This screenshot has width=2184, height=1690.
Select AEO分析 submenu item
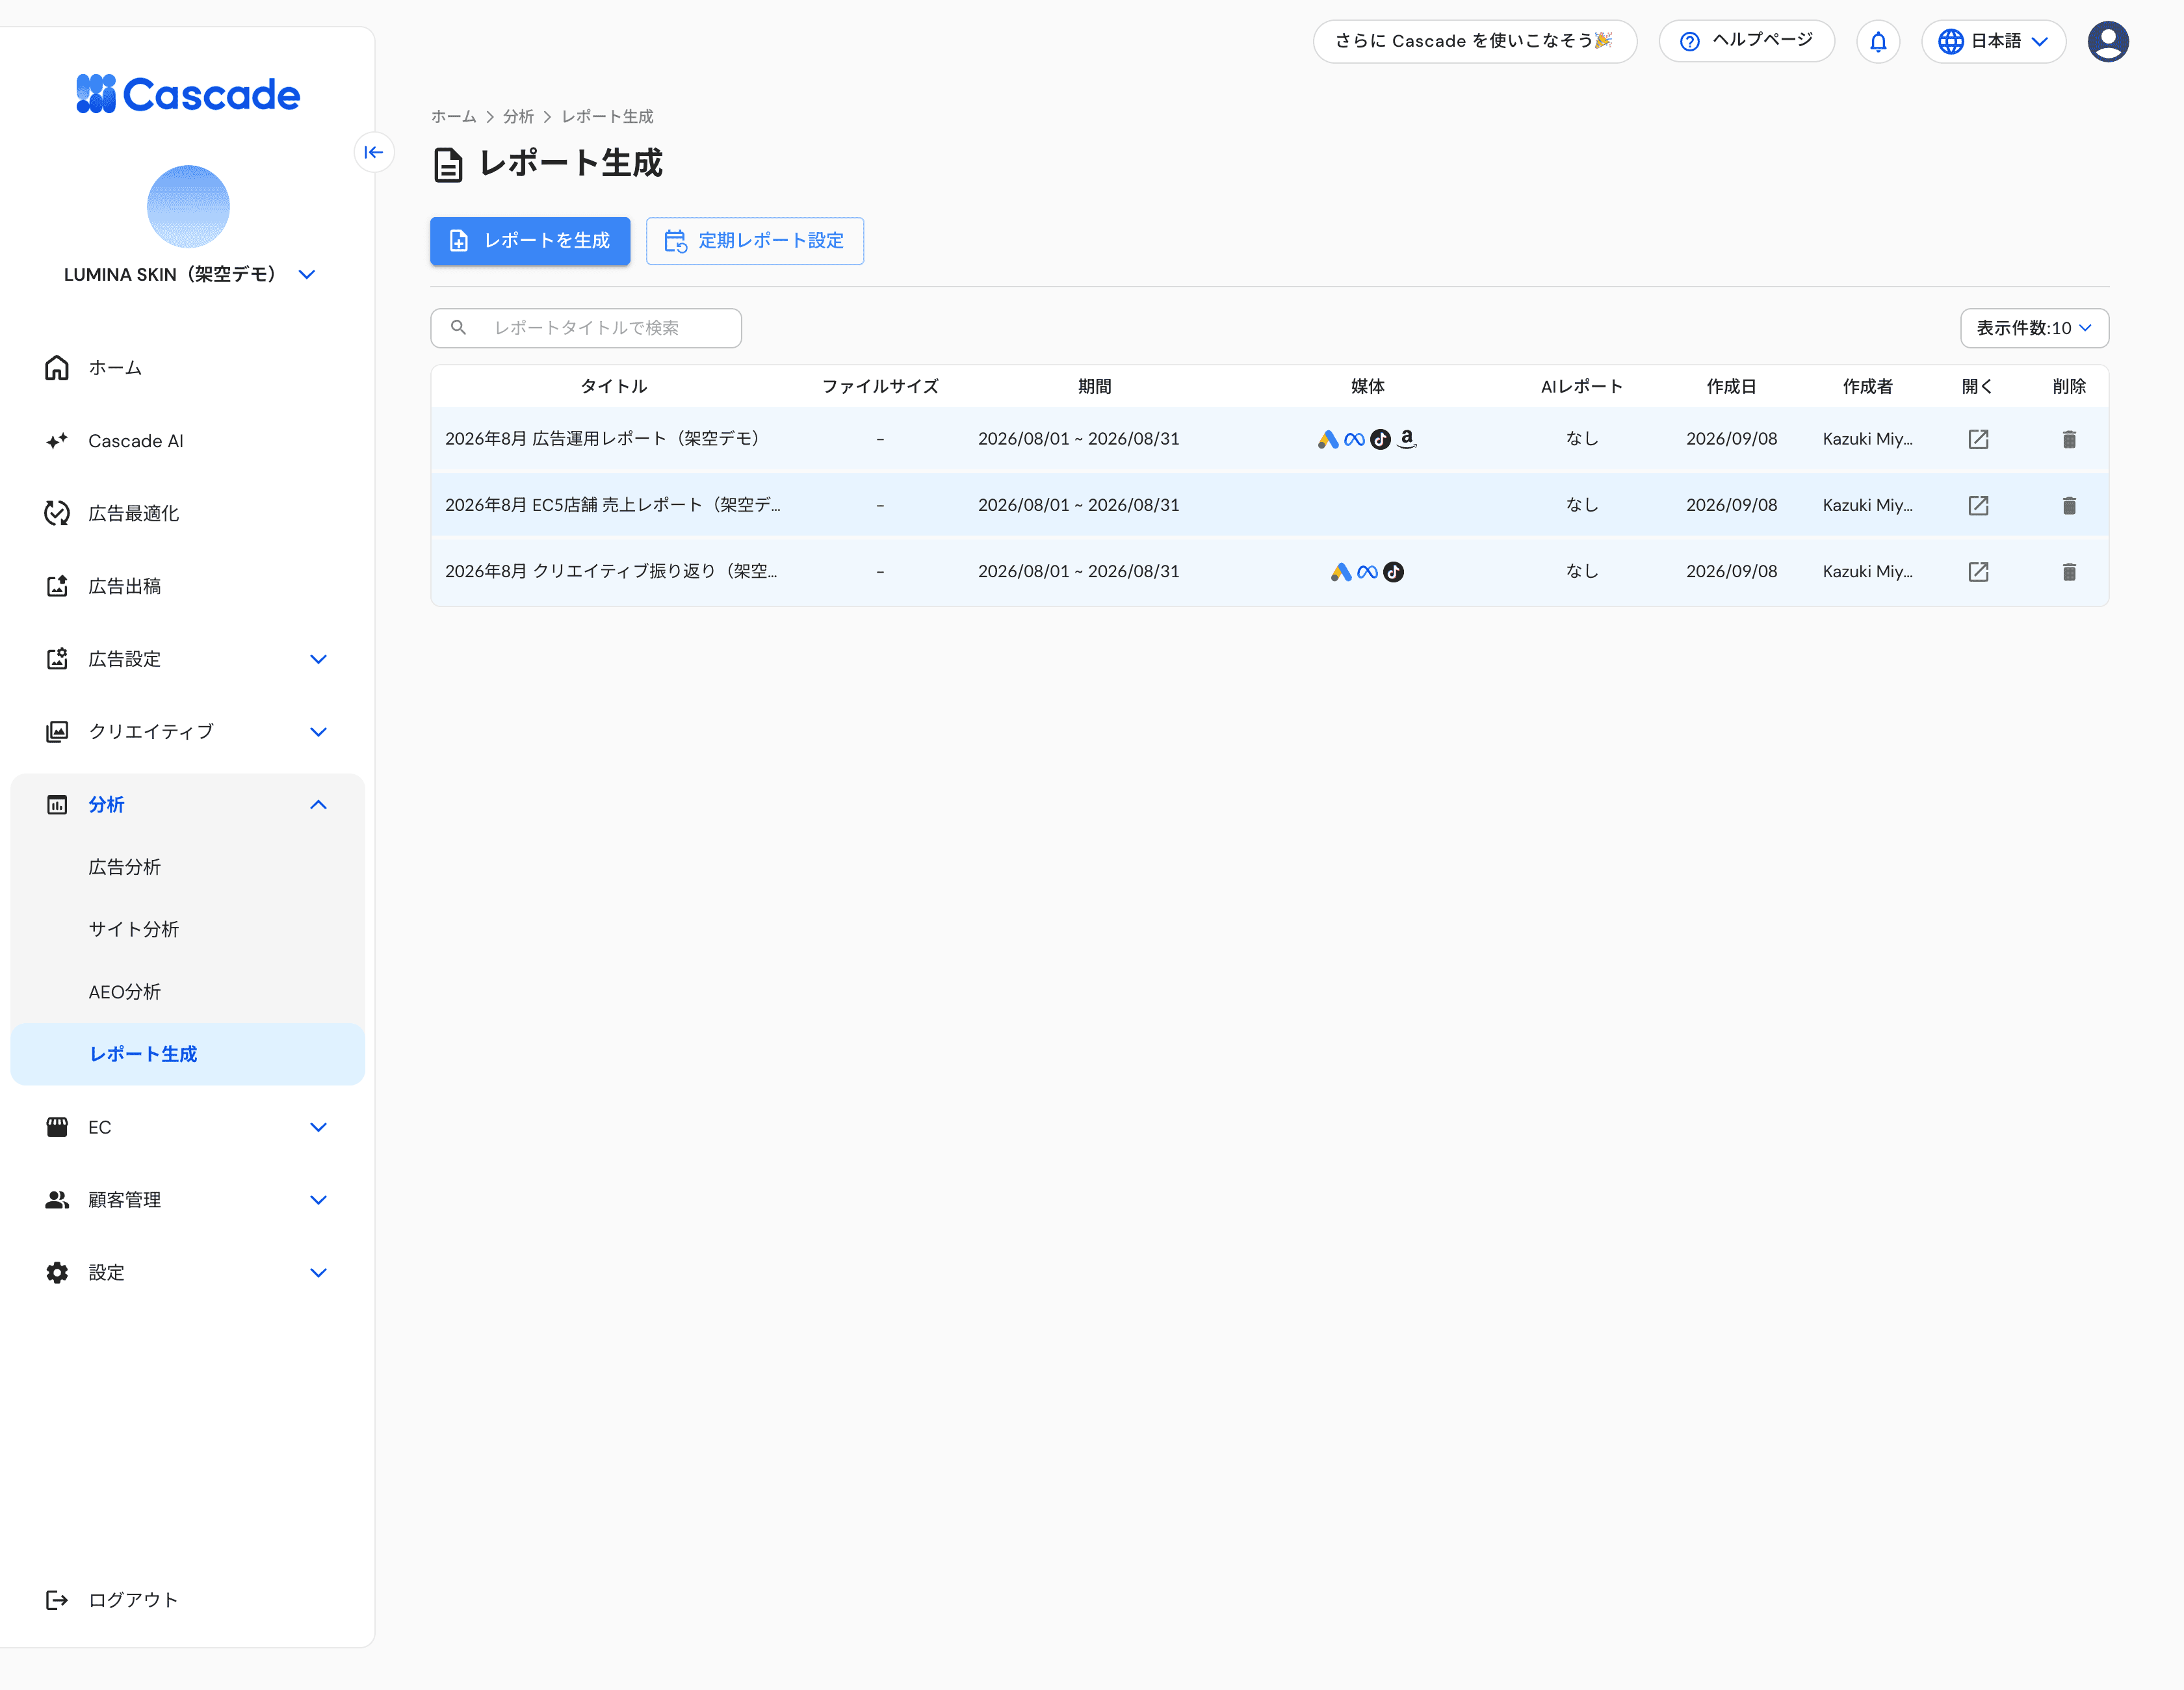[x=187, y=992]
